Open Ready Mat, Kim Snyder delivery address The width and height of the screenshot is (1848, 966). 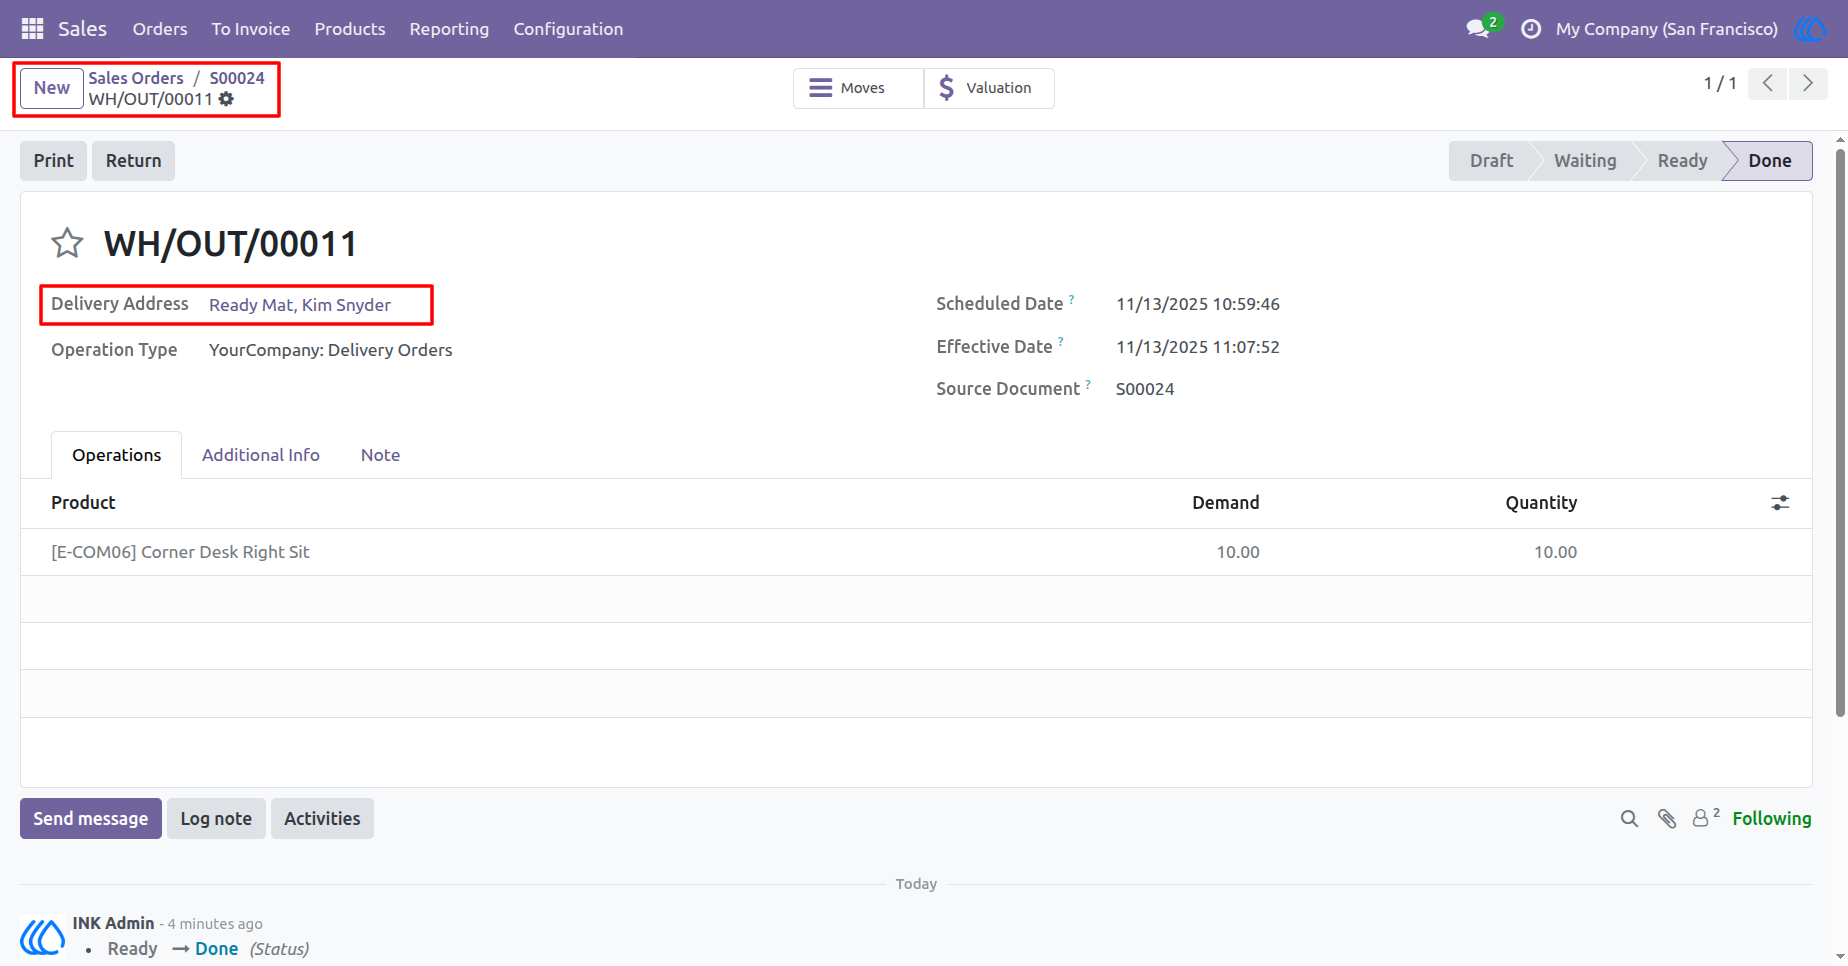pos(300,305)
